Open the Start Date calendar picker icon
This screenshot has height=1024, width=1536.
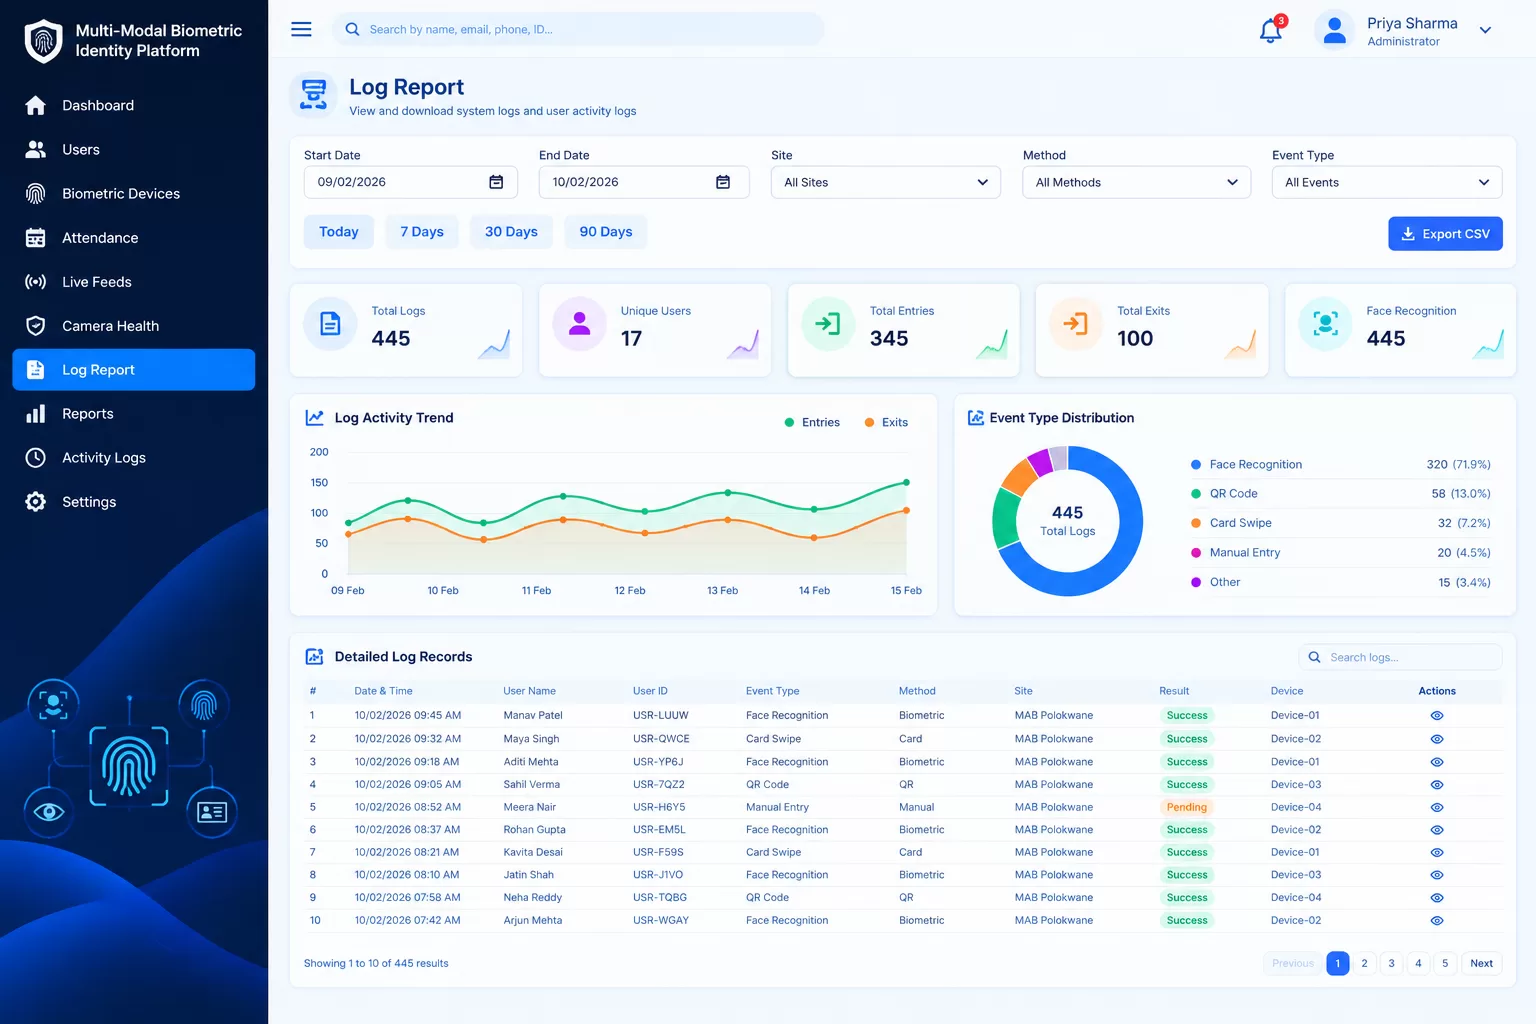496,182
